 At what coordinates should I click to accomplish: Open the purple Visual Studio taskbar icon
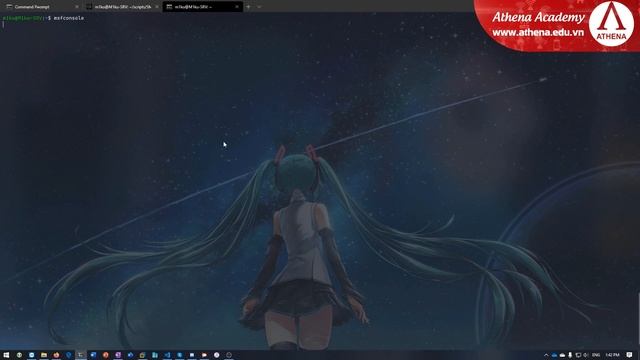(118, 355)
